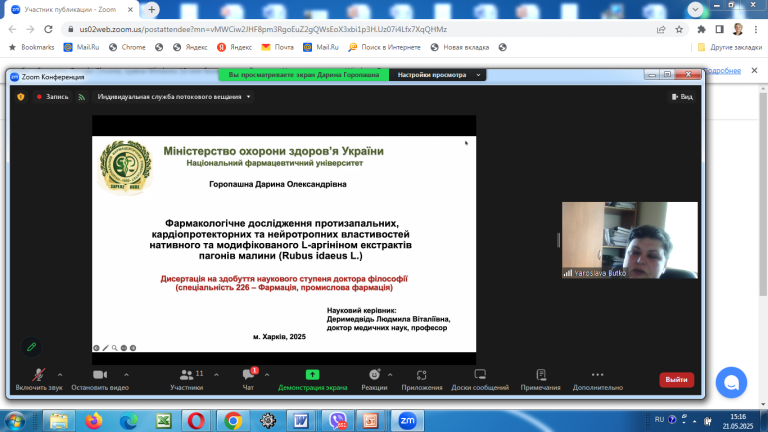Toggle Chrome side panel
The width and height of the screenshot is (768, 432).
(x=720, y=29)
